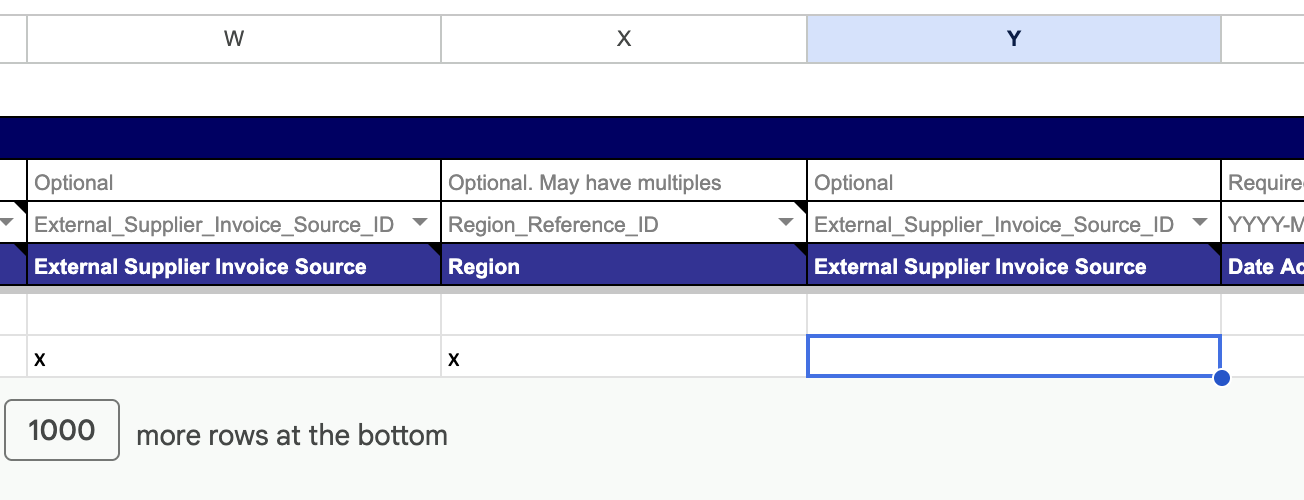Click the "x" cell in column X

624,357
